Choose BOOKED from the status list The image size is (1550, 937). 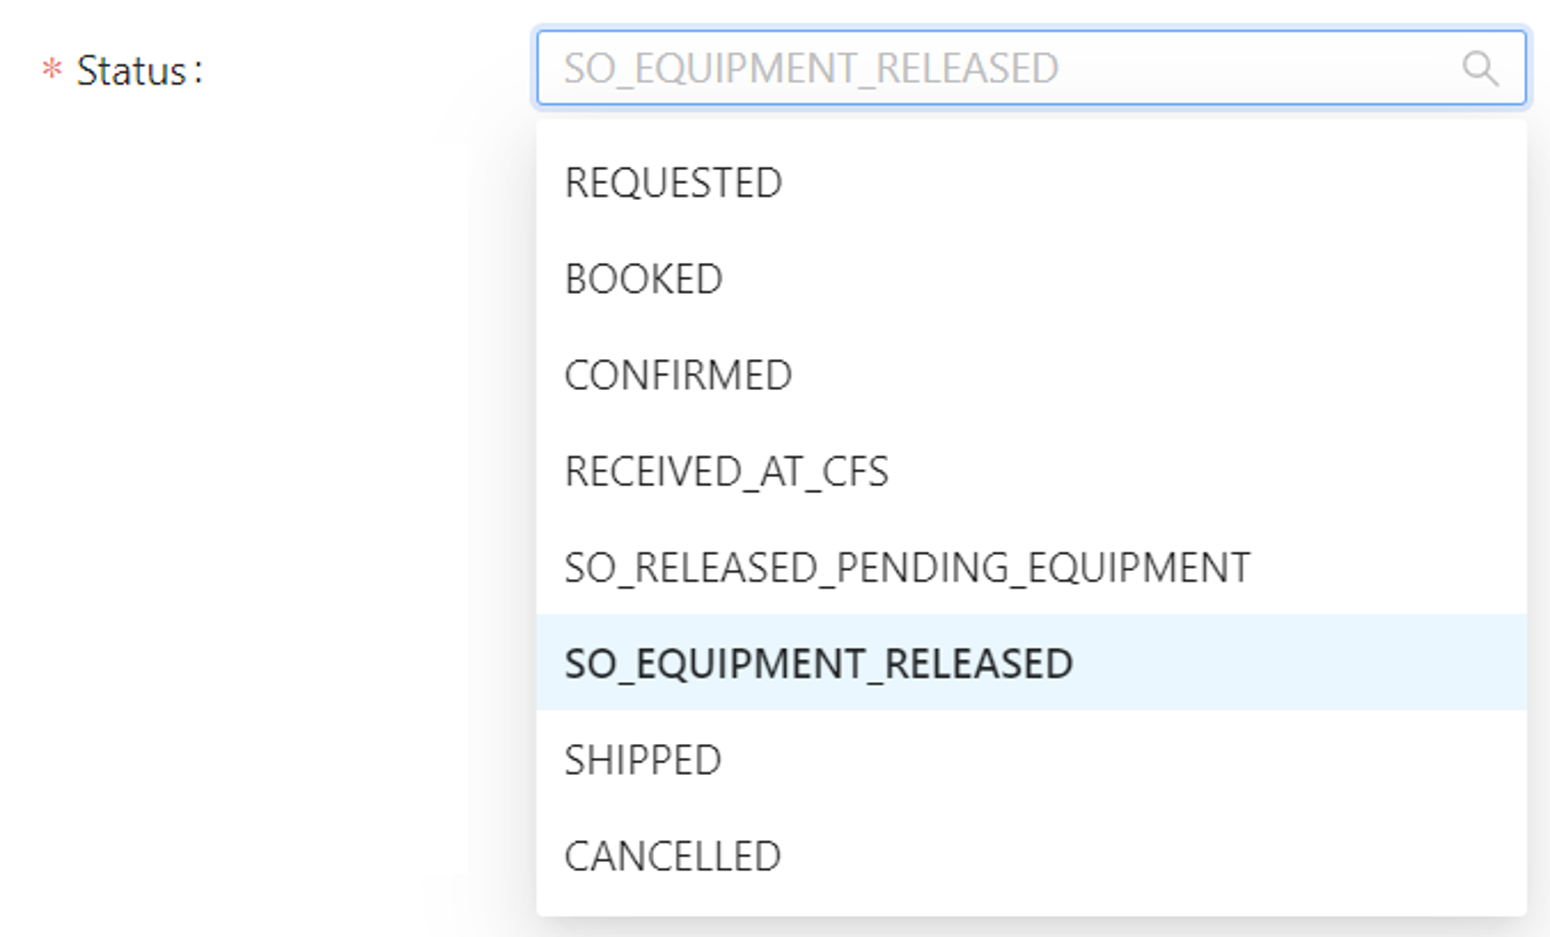point(643,279)
